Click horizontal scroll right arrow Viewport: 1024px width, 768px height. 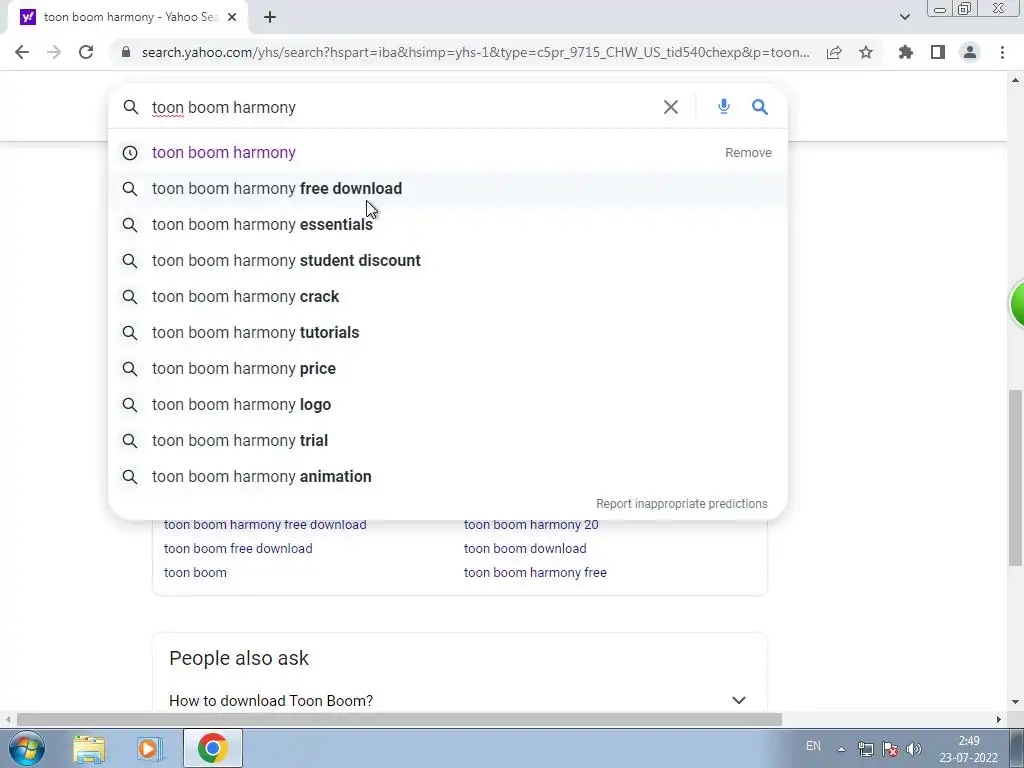pyautogui.click(x=998, y=720)
